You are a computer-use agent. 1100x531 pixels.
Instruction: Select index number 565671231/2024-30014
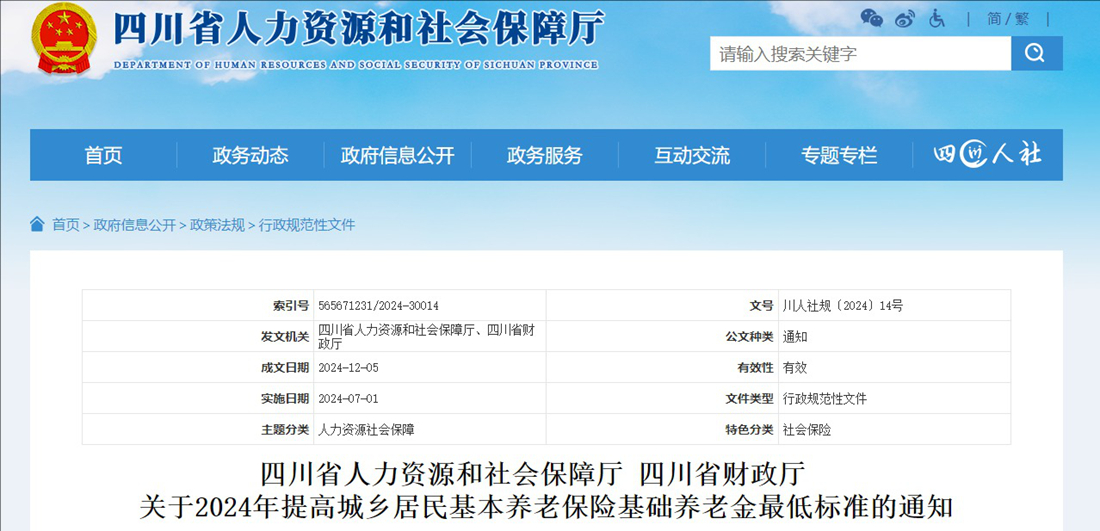378,306
